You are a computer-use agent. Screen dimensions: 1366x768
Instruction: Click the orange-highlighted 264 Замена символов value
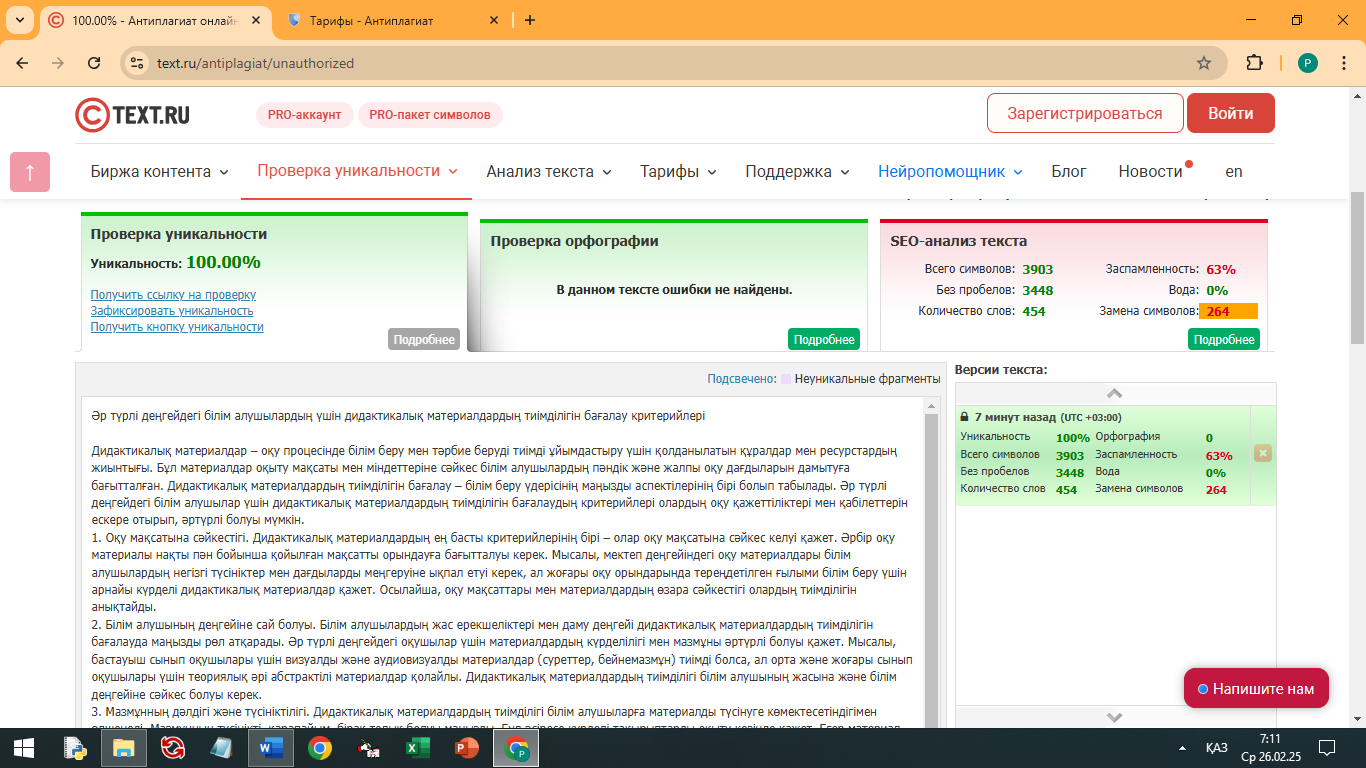[1228, 311]
